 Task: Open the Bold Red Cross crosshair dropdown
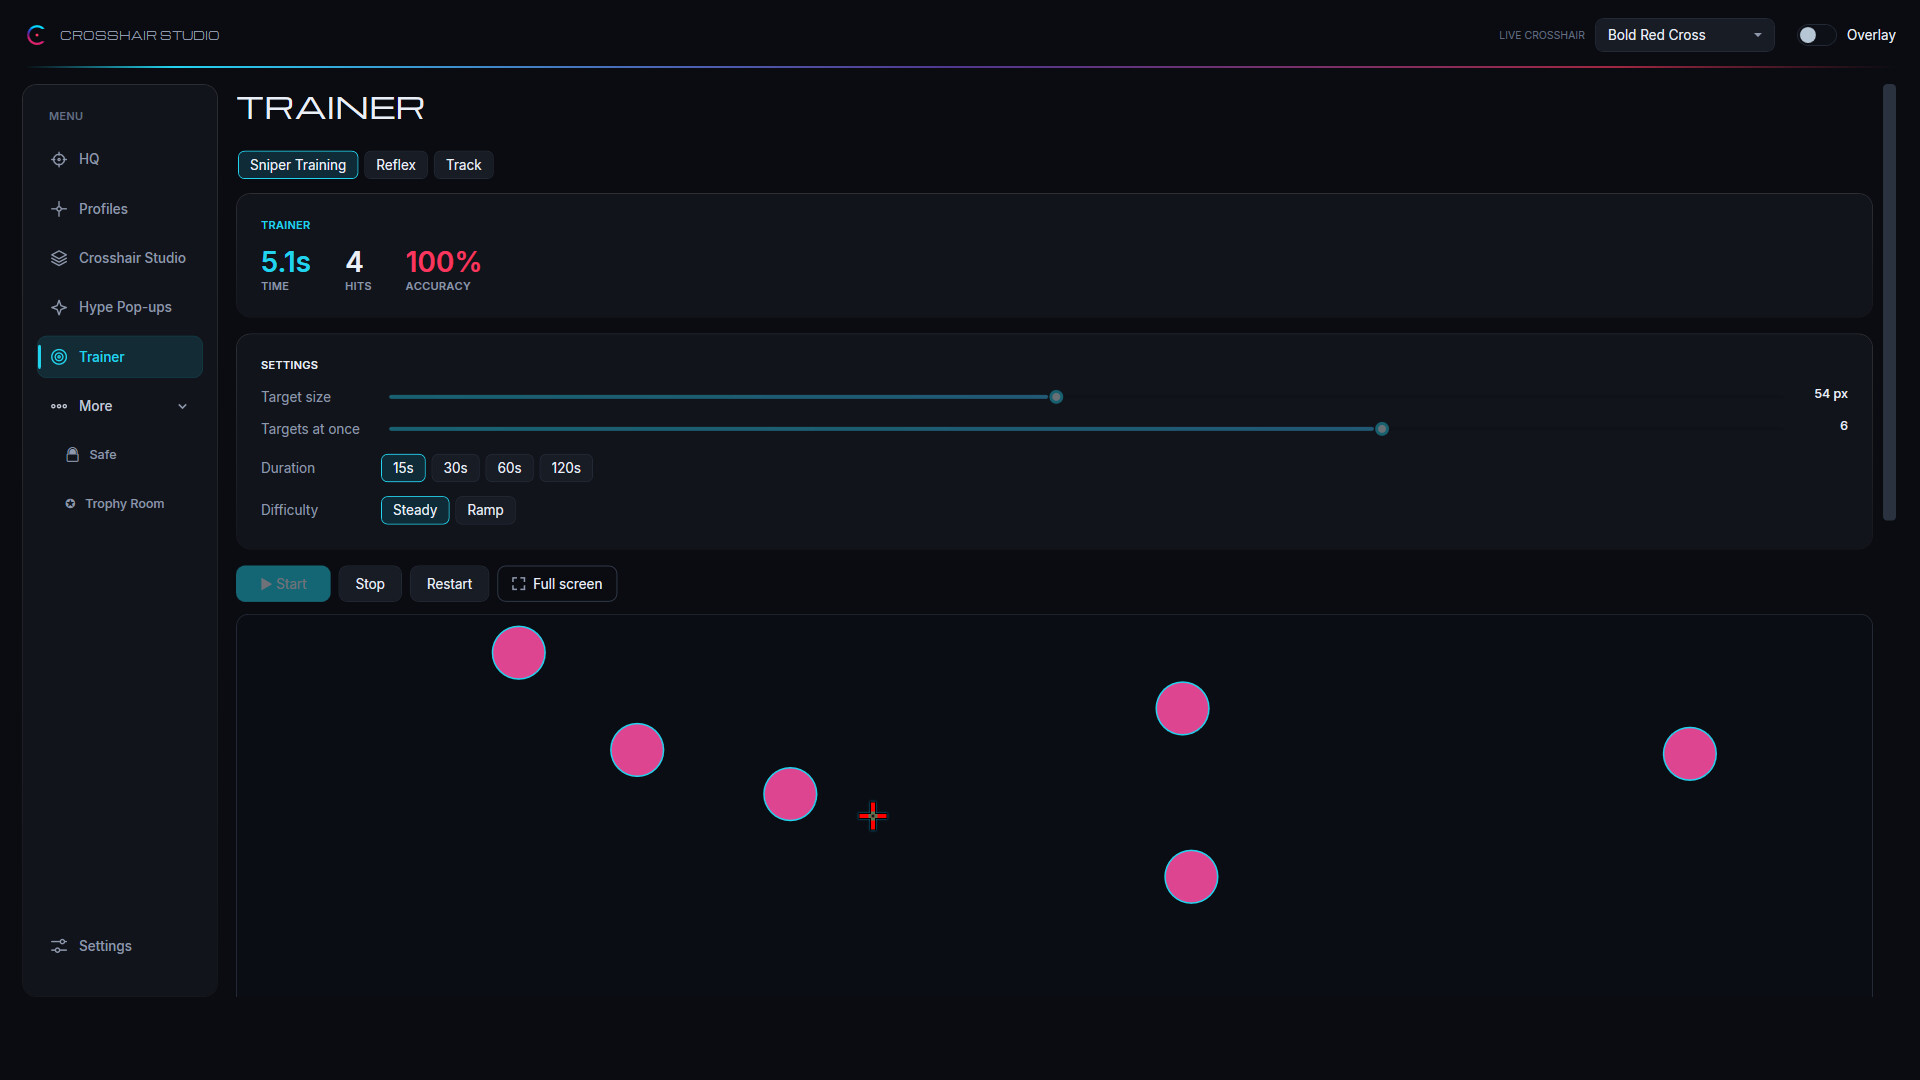(x=1684, y=35)
